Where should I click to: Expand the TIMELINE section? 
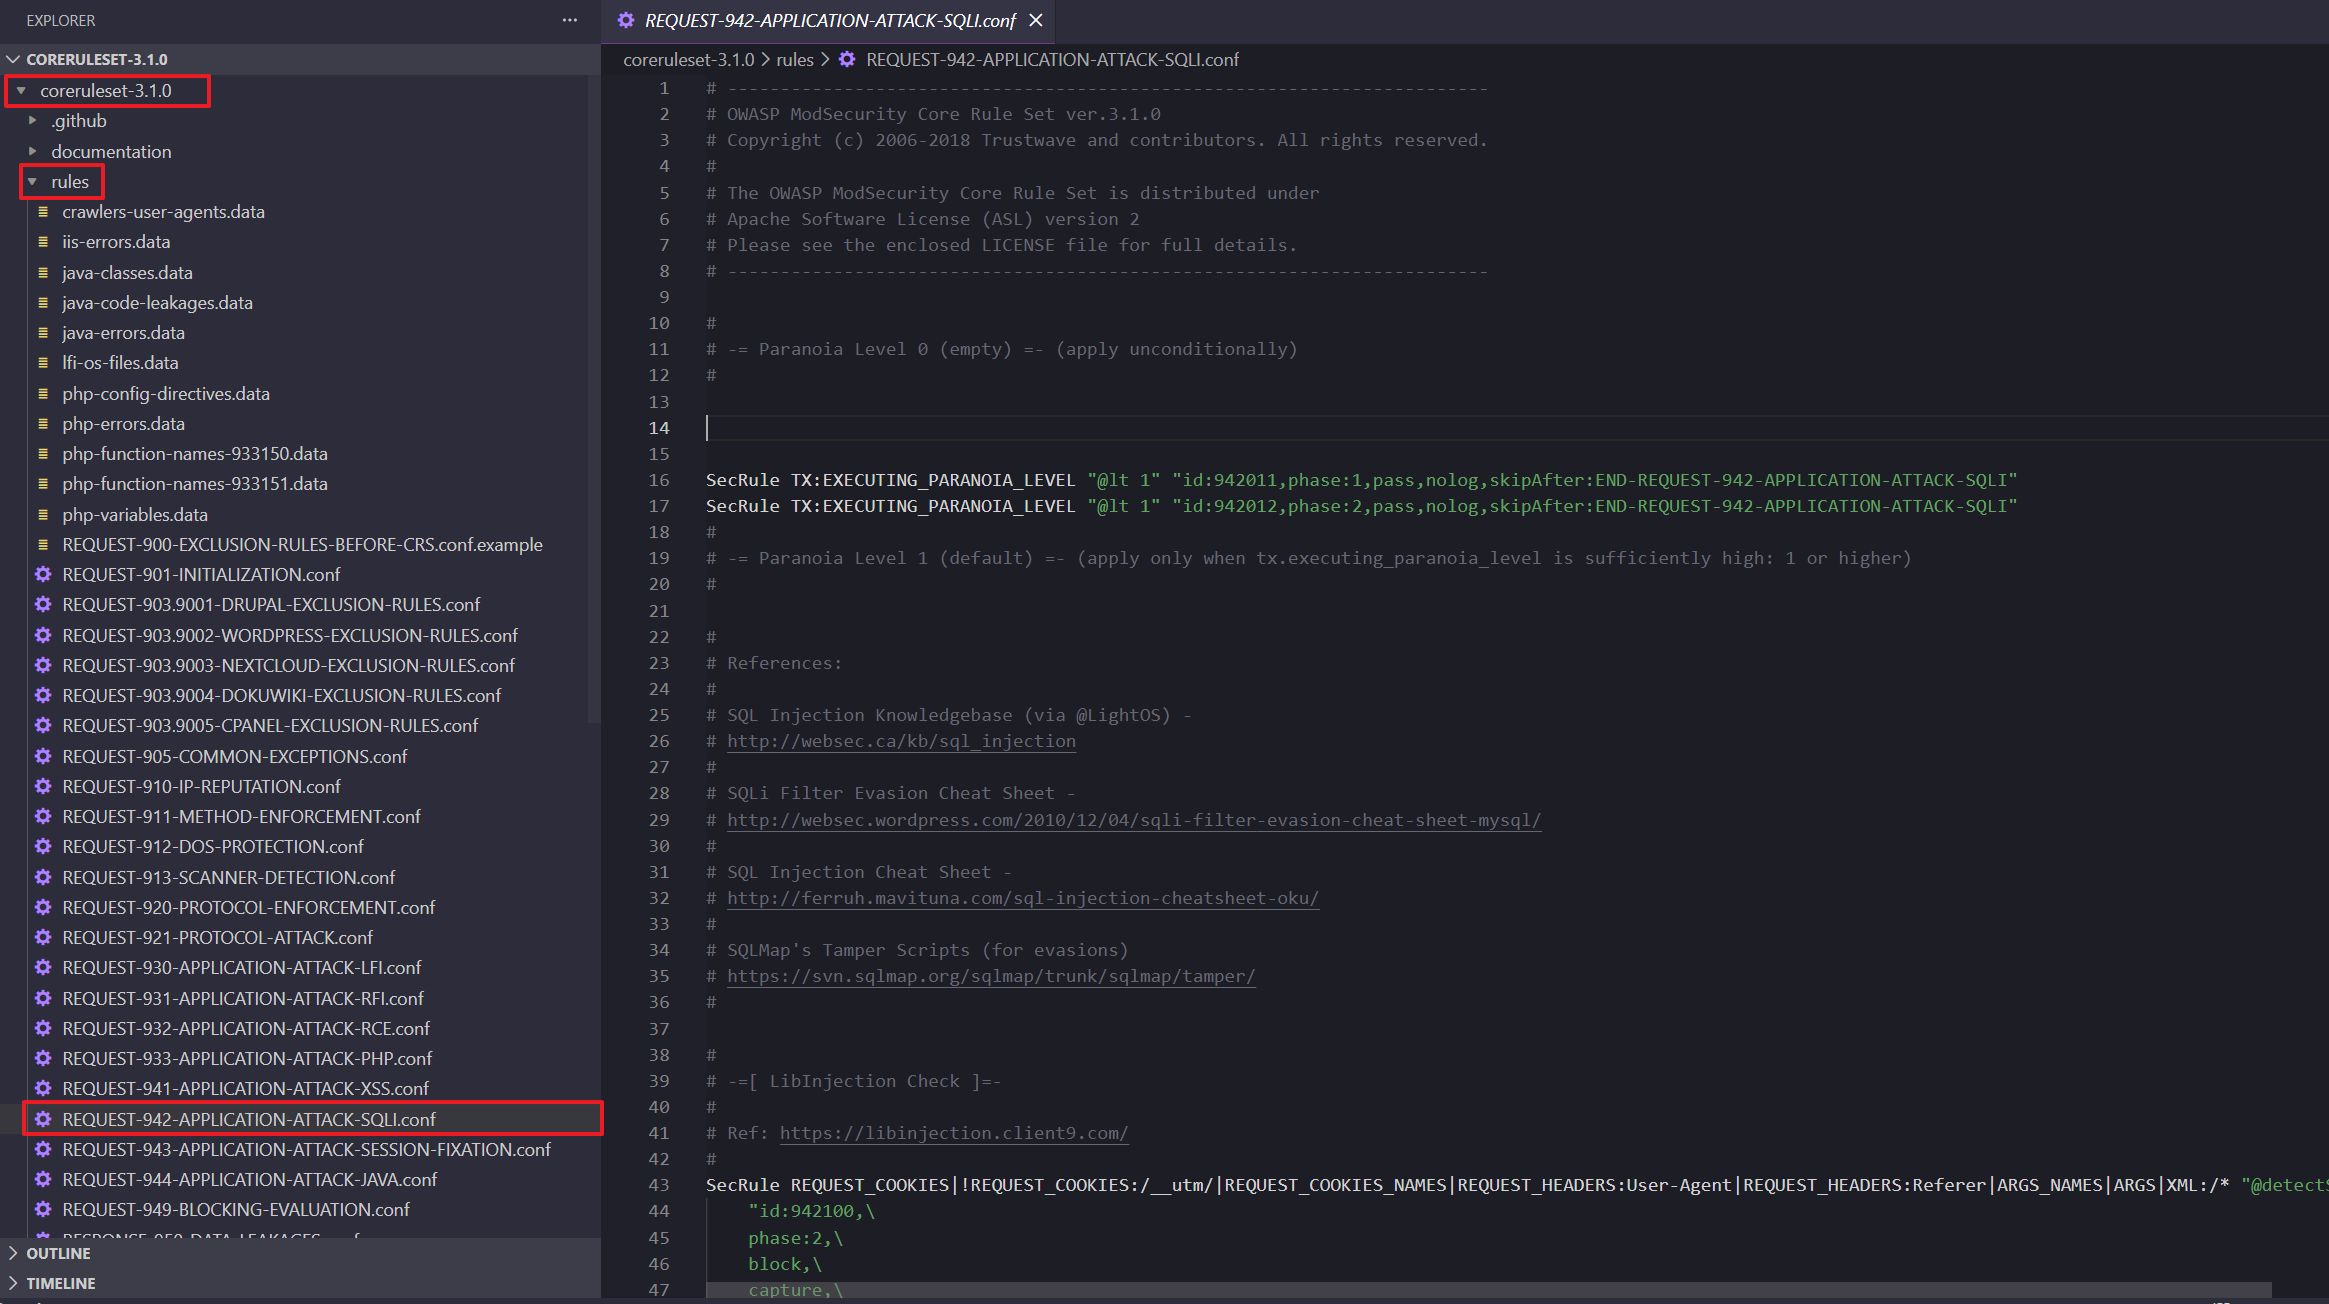click(x=13, y=1284)
